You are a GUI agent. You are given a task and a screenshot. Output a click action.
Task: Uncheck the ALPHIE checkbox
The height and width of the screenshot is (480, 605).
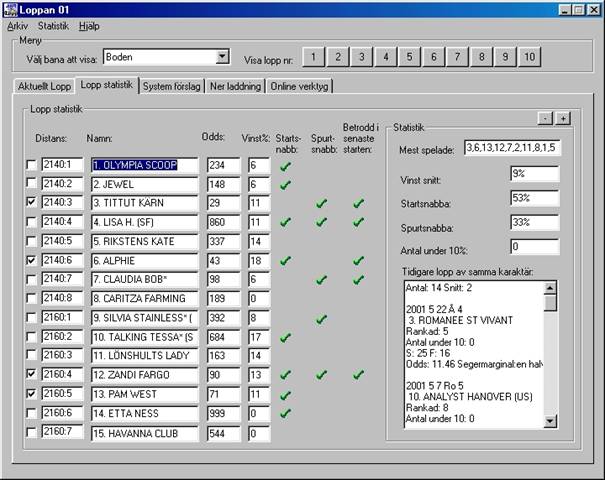coord(31,260)
